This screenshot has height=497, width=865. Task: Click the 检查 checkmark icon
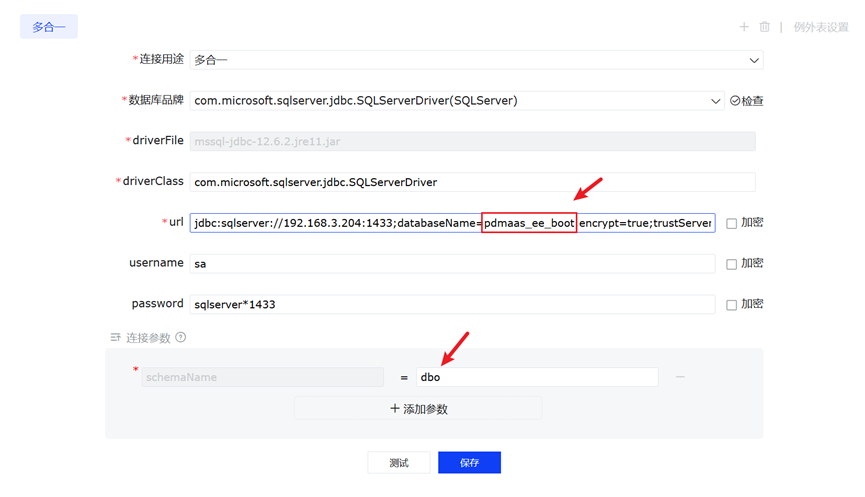pos(735,101)
